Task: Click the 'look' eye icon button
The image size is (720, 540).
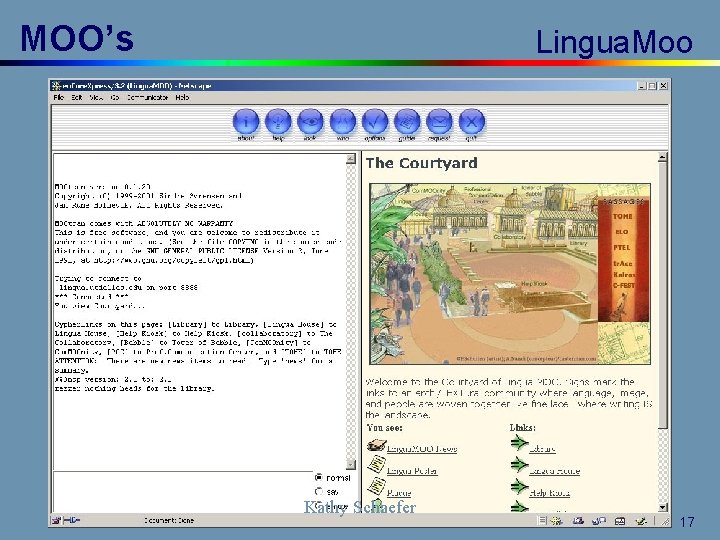Action: (x=310, y=122)
